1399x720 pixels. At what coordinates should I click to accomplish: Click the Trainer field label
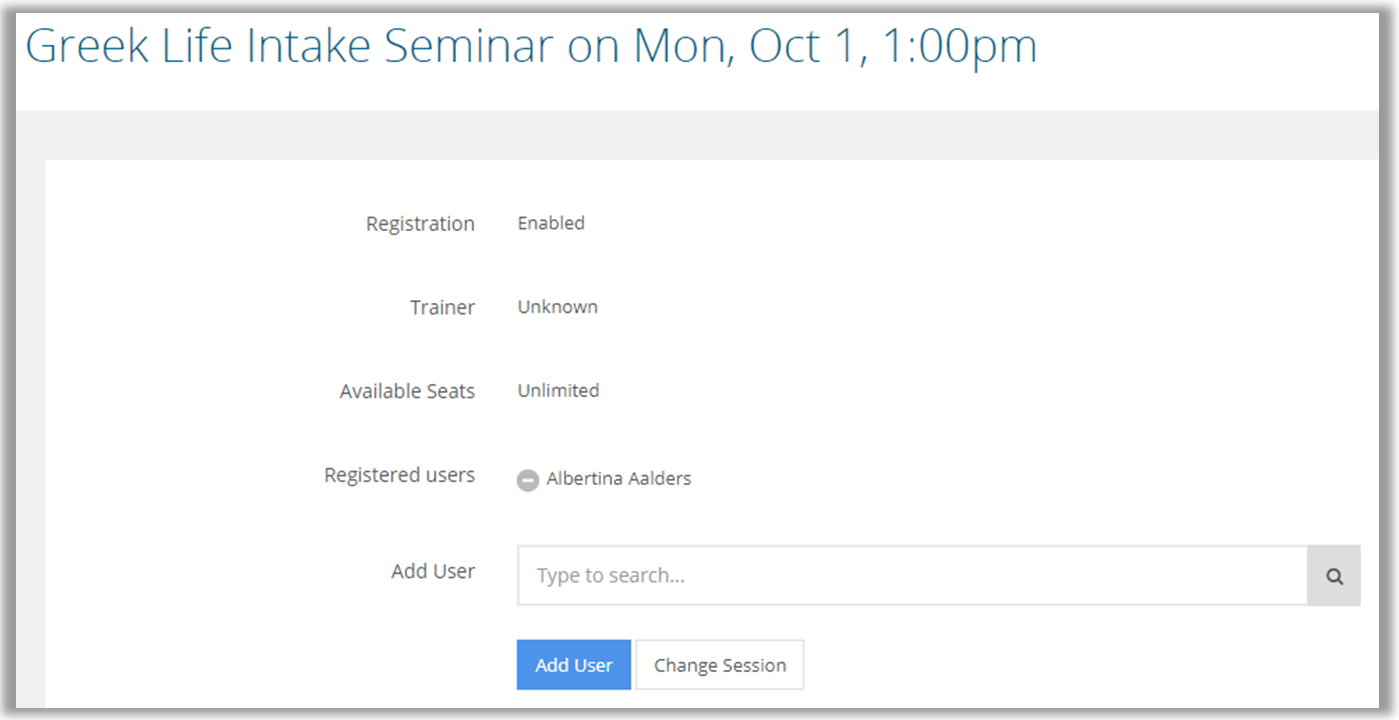[x=442, y=307]
